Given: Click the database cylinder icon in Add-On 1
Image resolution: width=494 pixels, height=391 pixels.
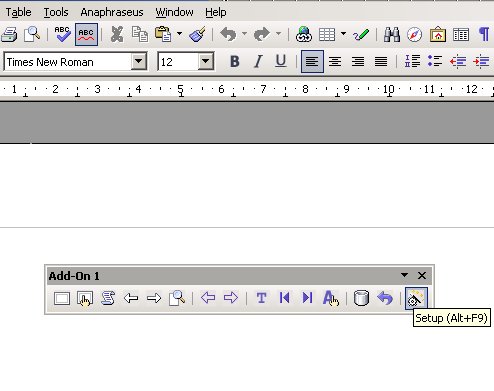Looking at the screenshot, I should tap(361, 298).
